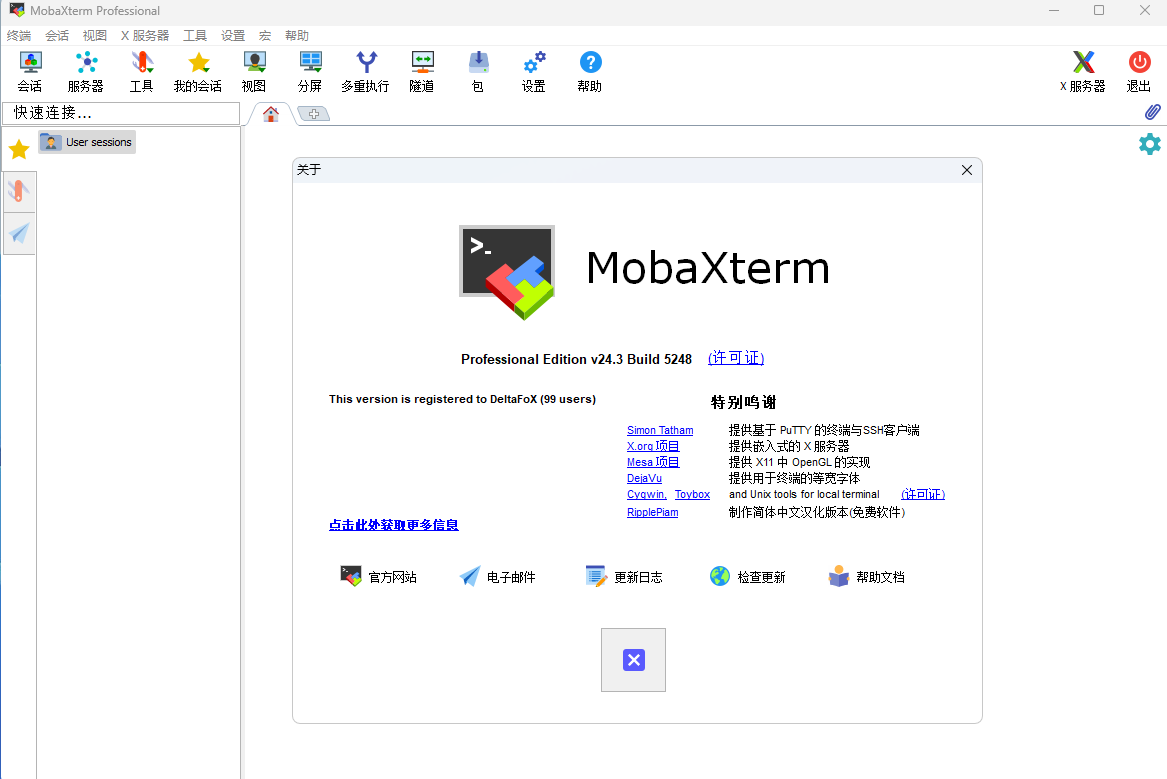Open the 终端 menu

[x=19, y=36]
